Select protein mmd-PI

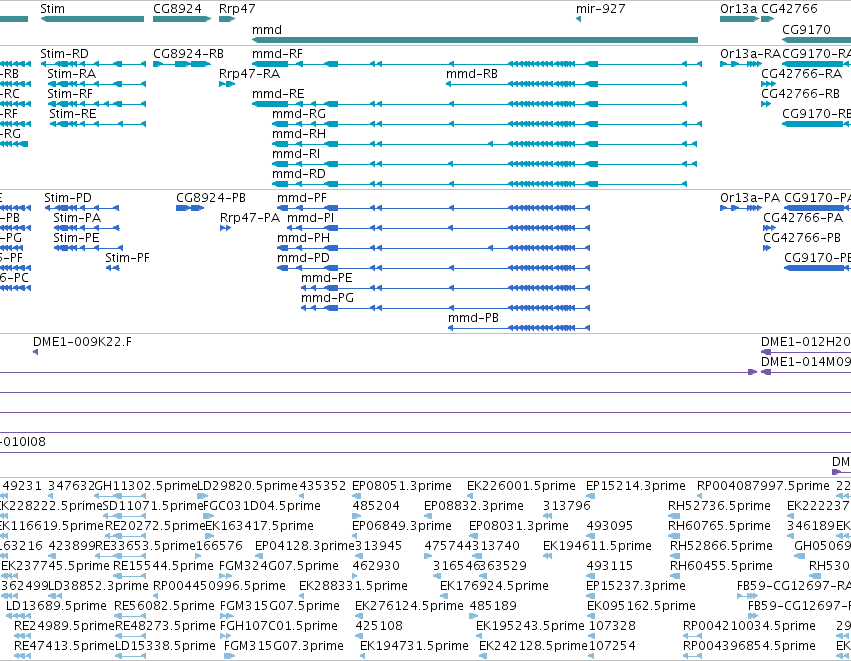[439, 228]
